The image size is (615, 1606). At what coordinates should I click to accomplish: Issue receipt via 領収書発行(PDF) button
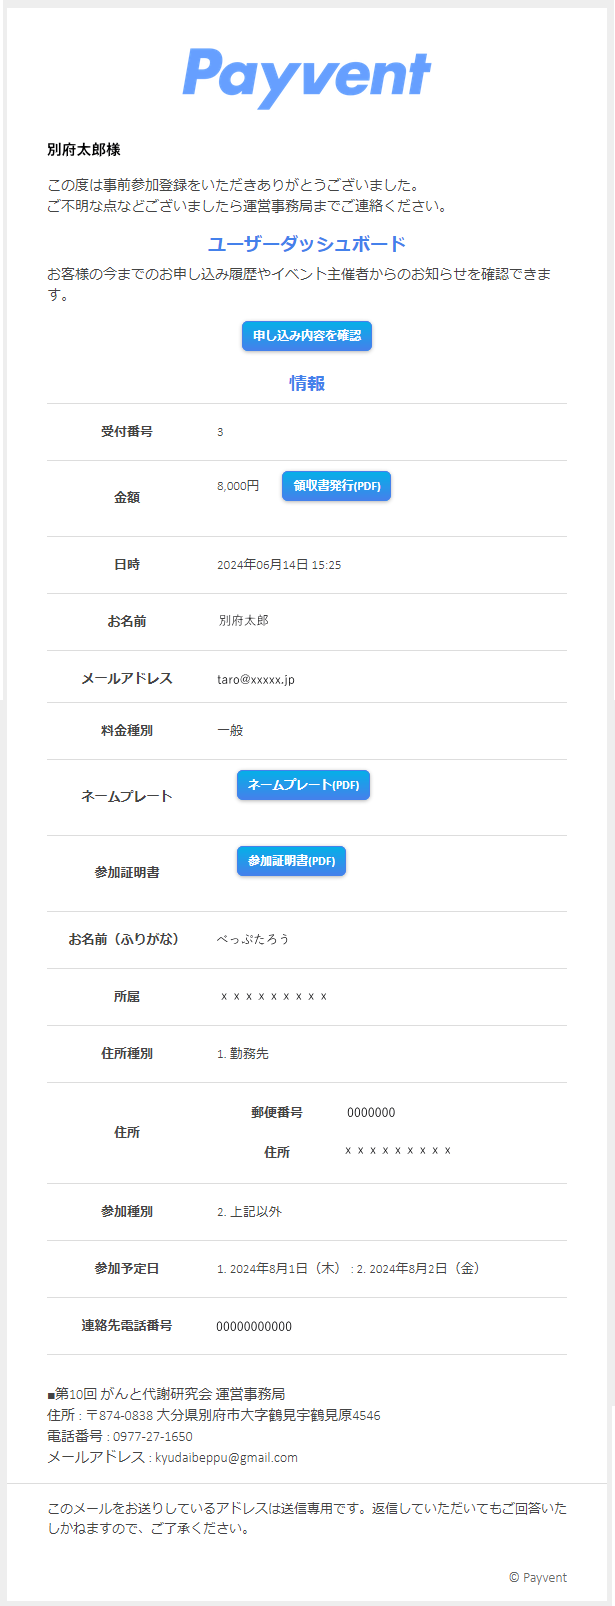point(336,486)
